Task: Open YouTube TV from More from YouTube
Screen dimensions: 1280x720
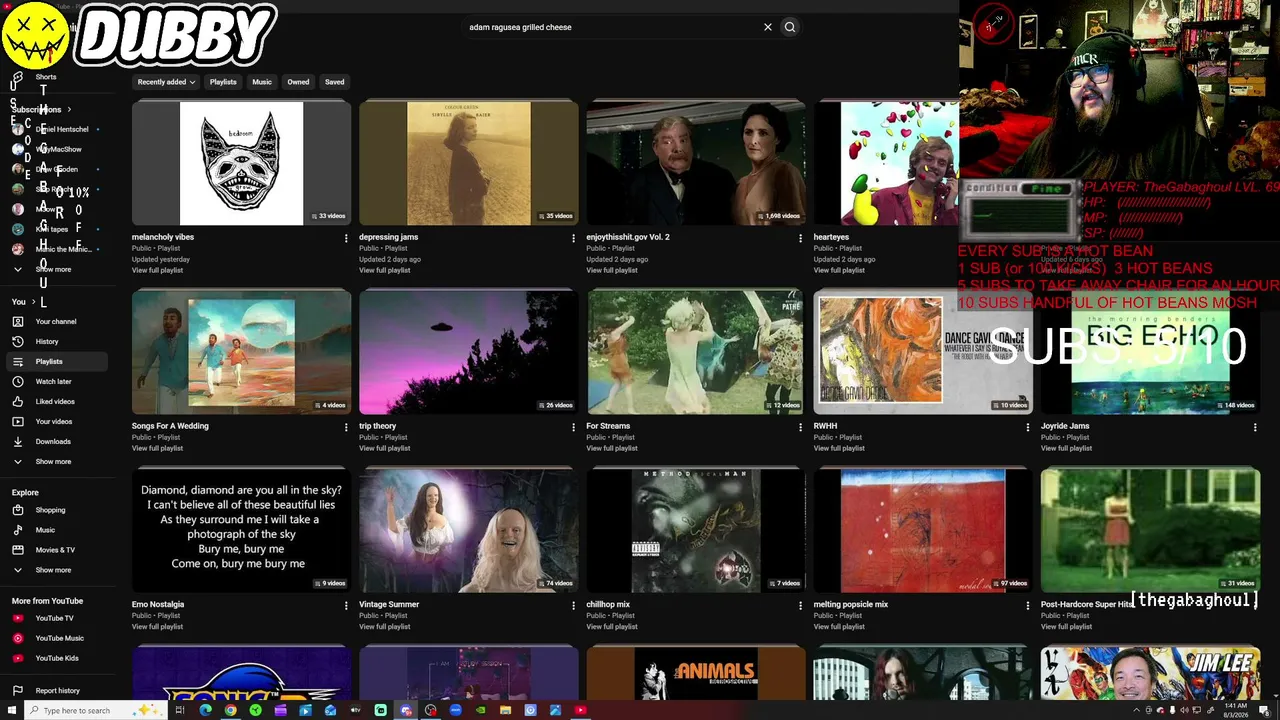Action: [54, 618]
